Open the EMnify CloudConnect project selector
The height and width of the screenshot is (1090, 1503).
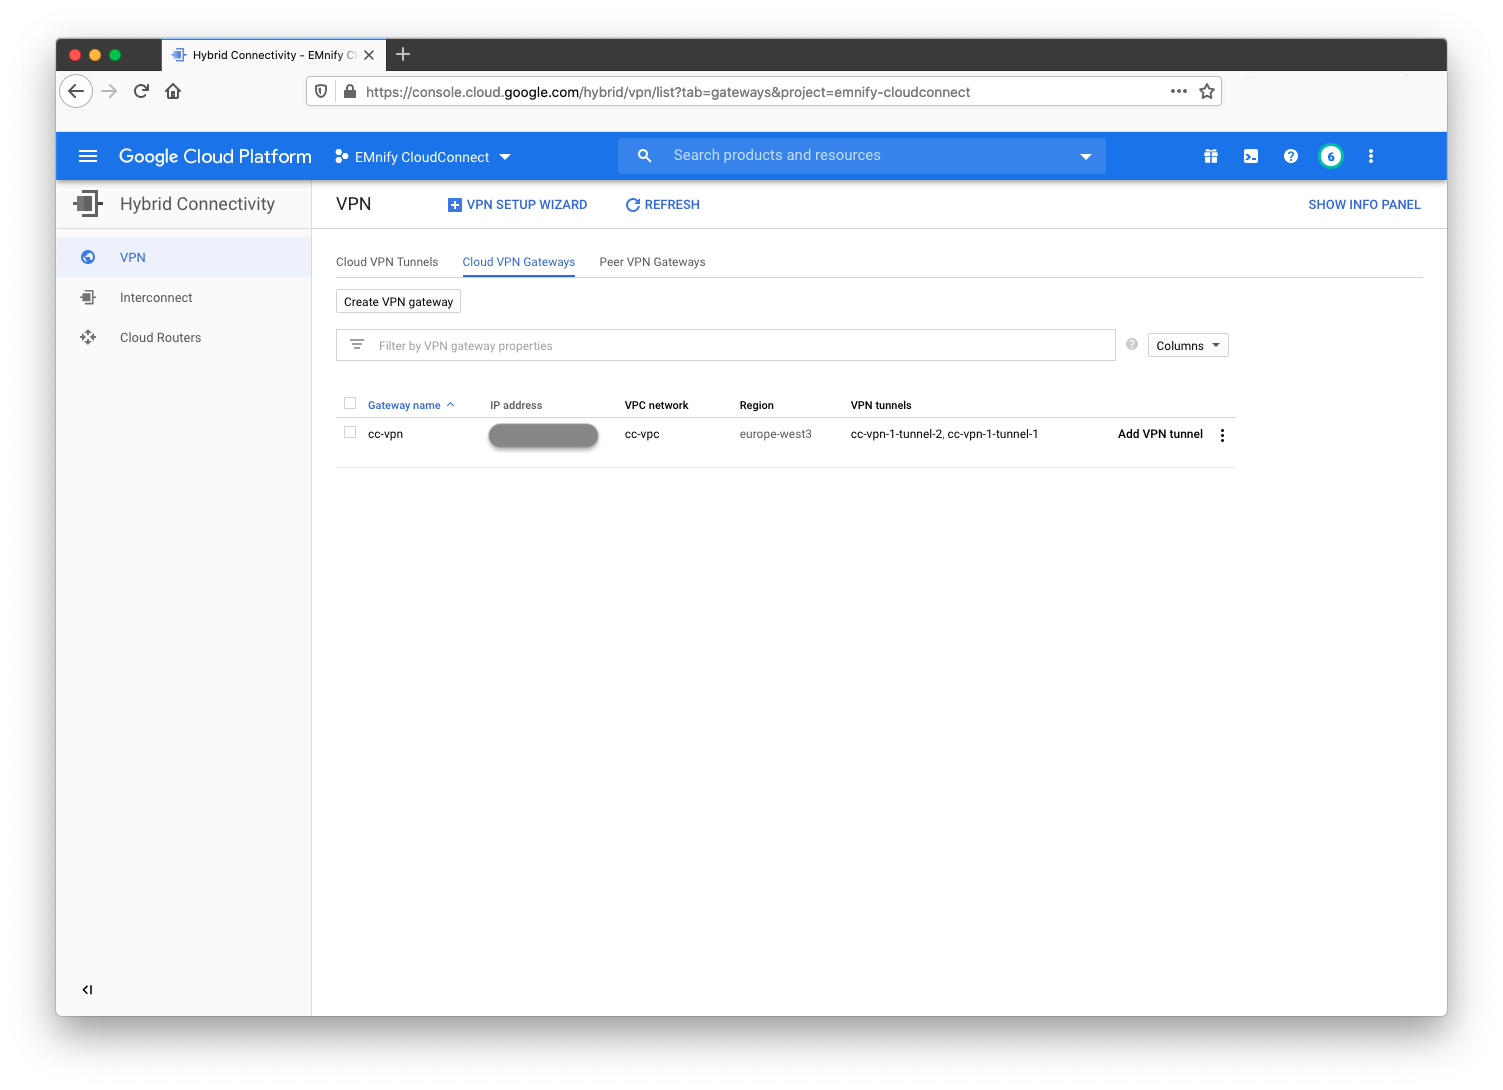(x=422, y=156)
